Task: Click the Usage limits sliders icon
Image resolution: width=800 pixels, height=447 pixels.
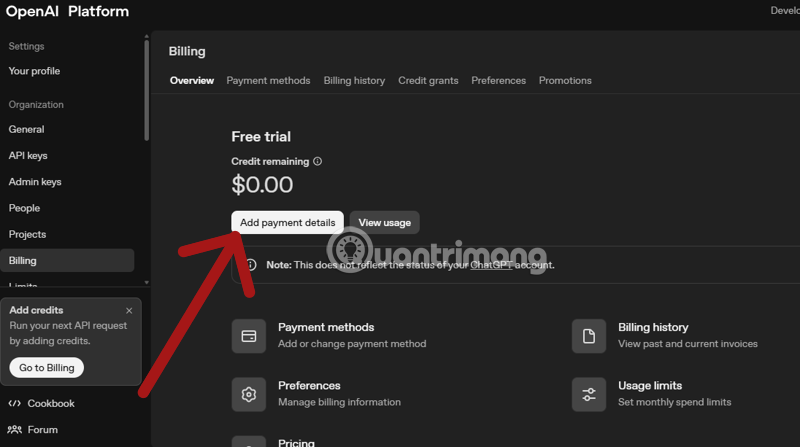Action: click(589, 394)
